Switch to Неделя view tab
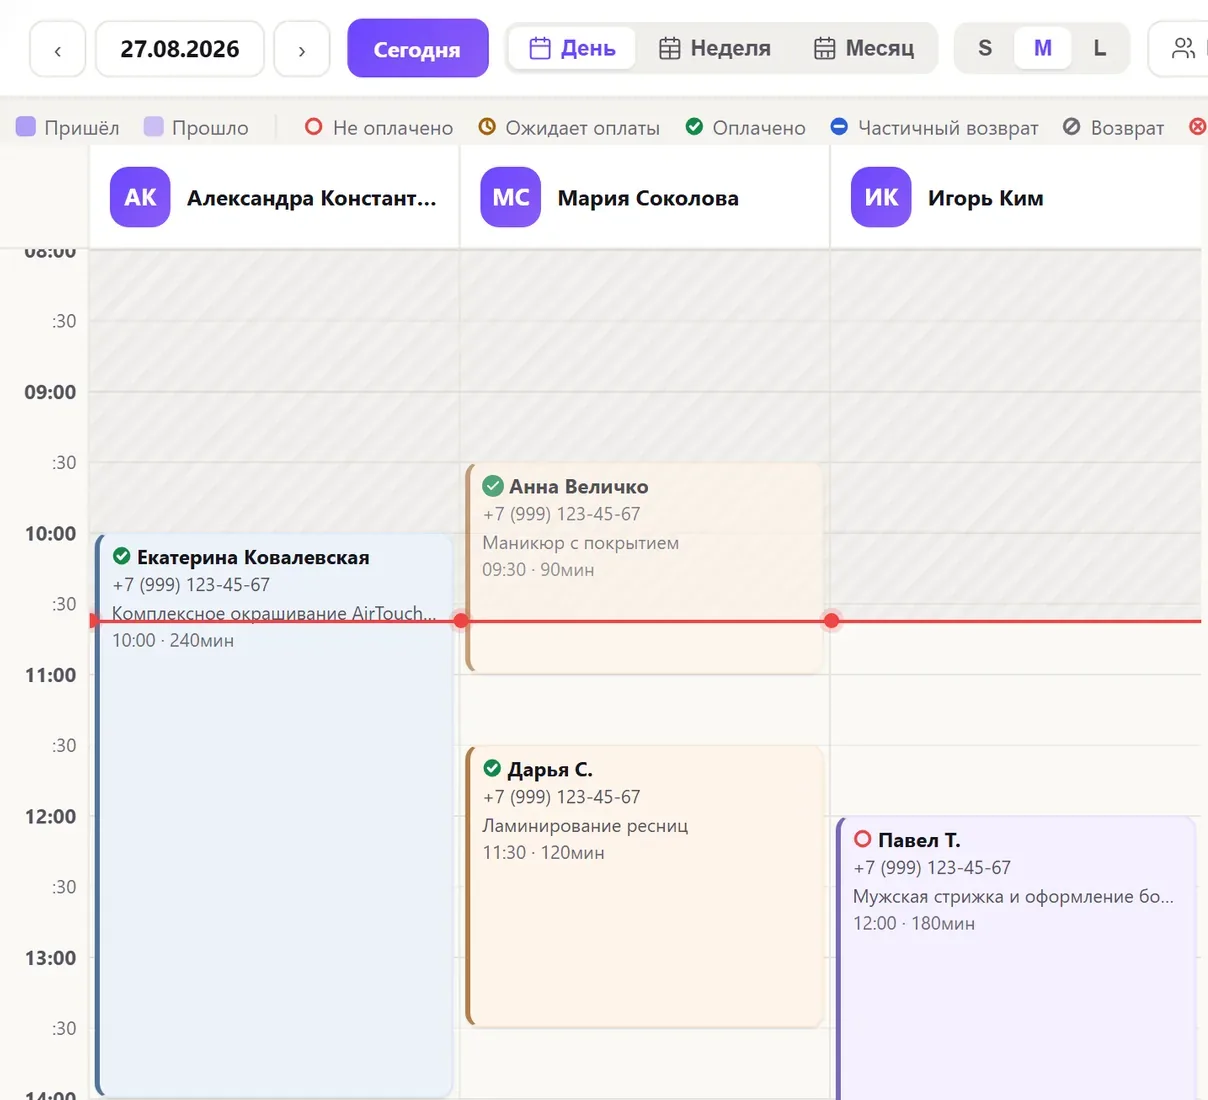This screenshot has height=1100, width=1208. [x=715, y=48]
